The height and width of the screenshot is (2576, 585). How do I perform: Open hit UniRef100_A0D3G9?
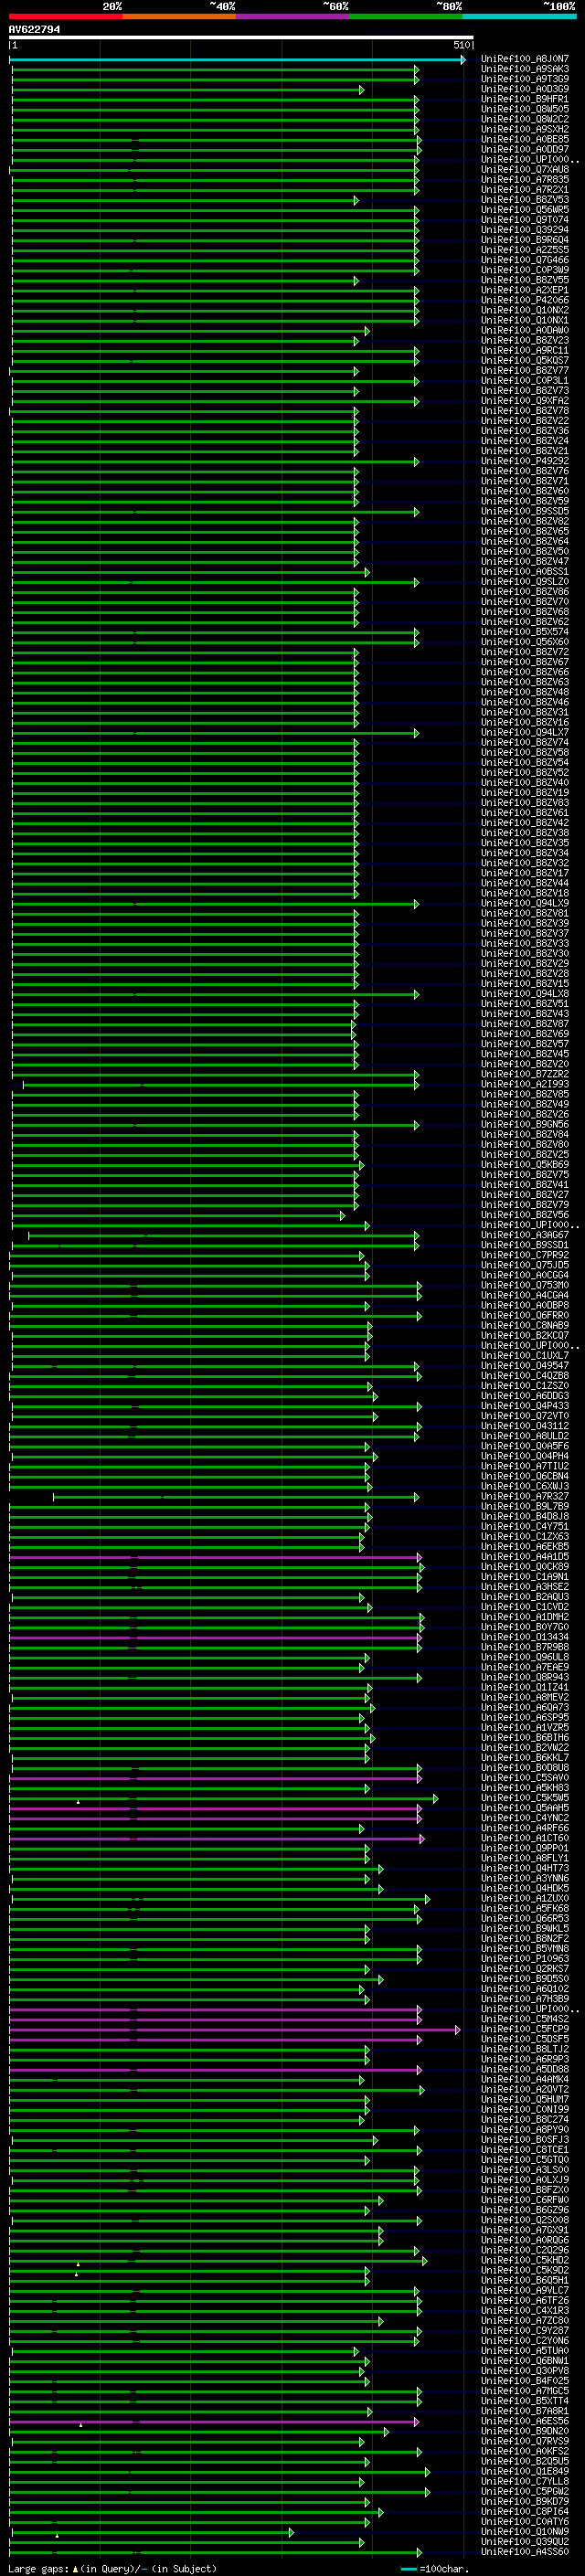[x=525, y=89]
